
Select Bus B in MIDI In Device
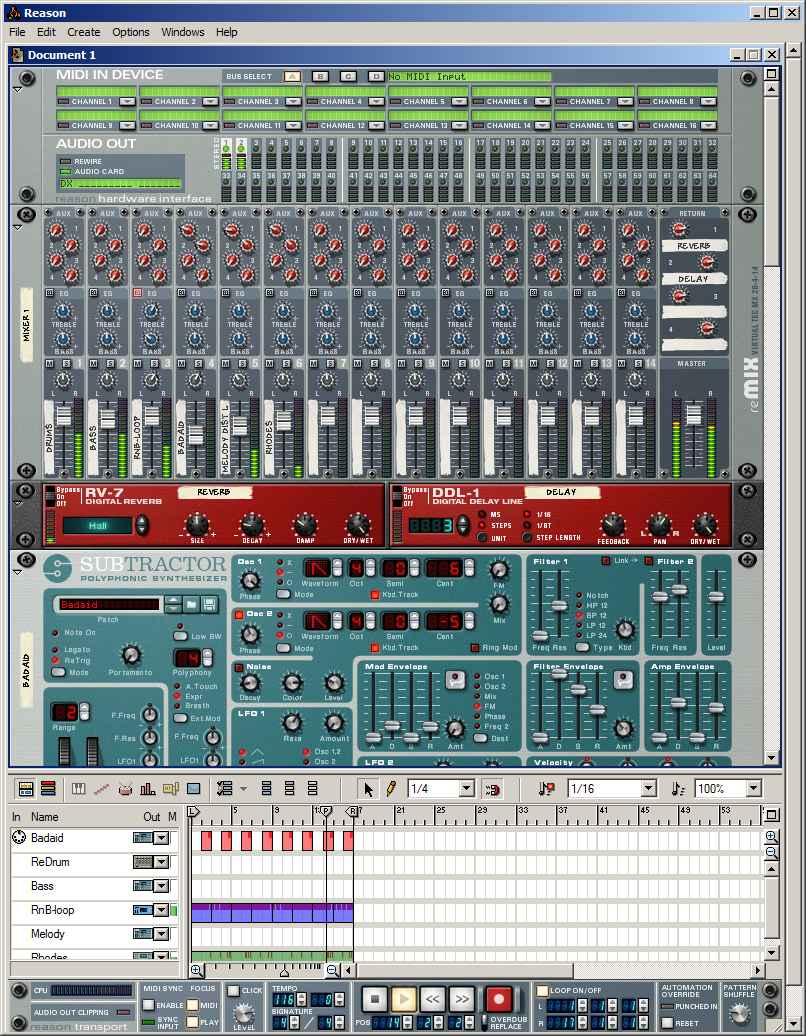320,77
